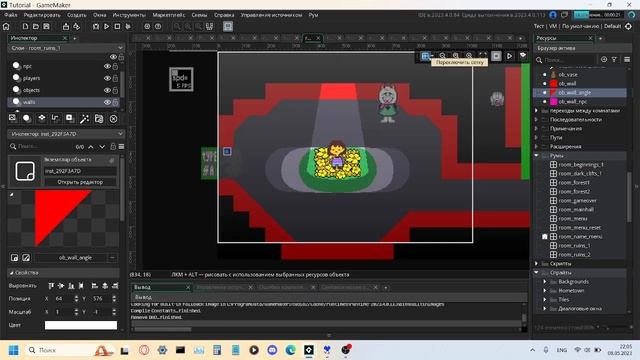640x360 pixels.
Task: Click the Цвет white color swatch
Action: tap(81, 325)
